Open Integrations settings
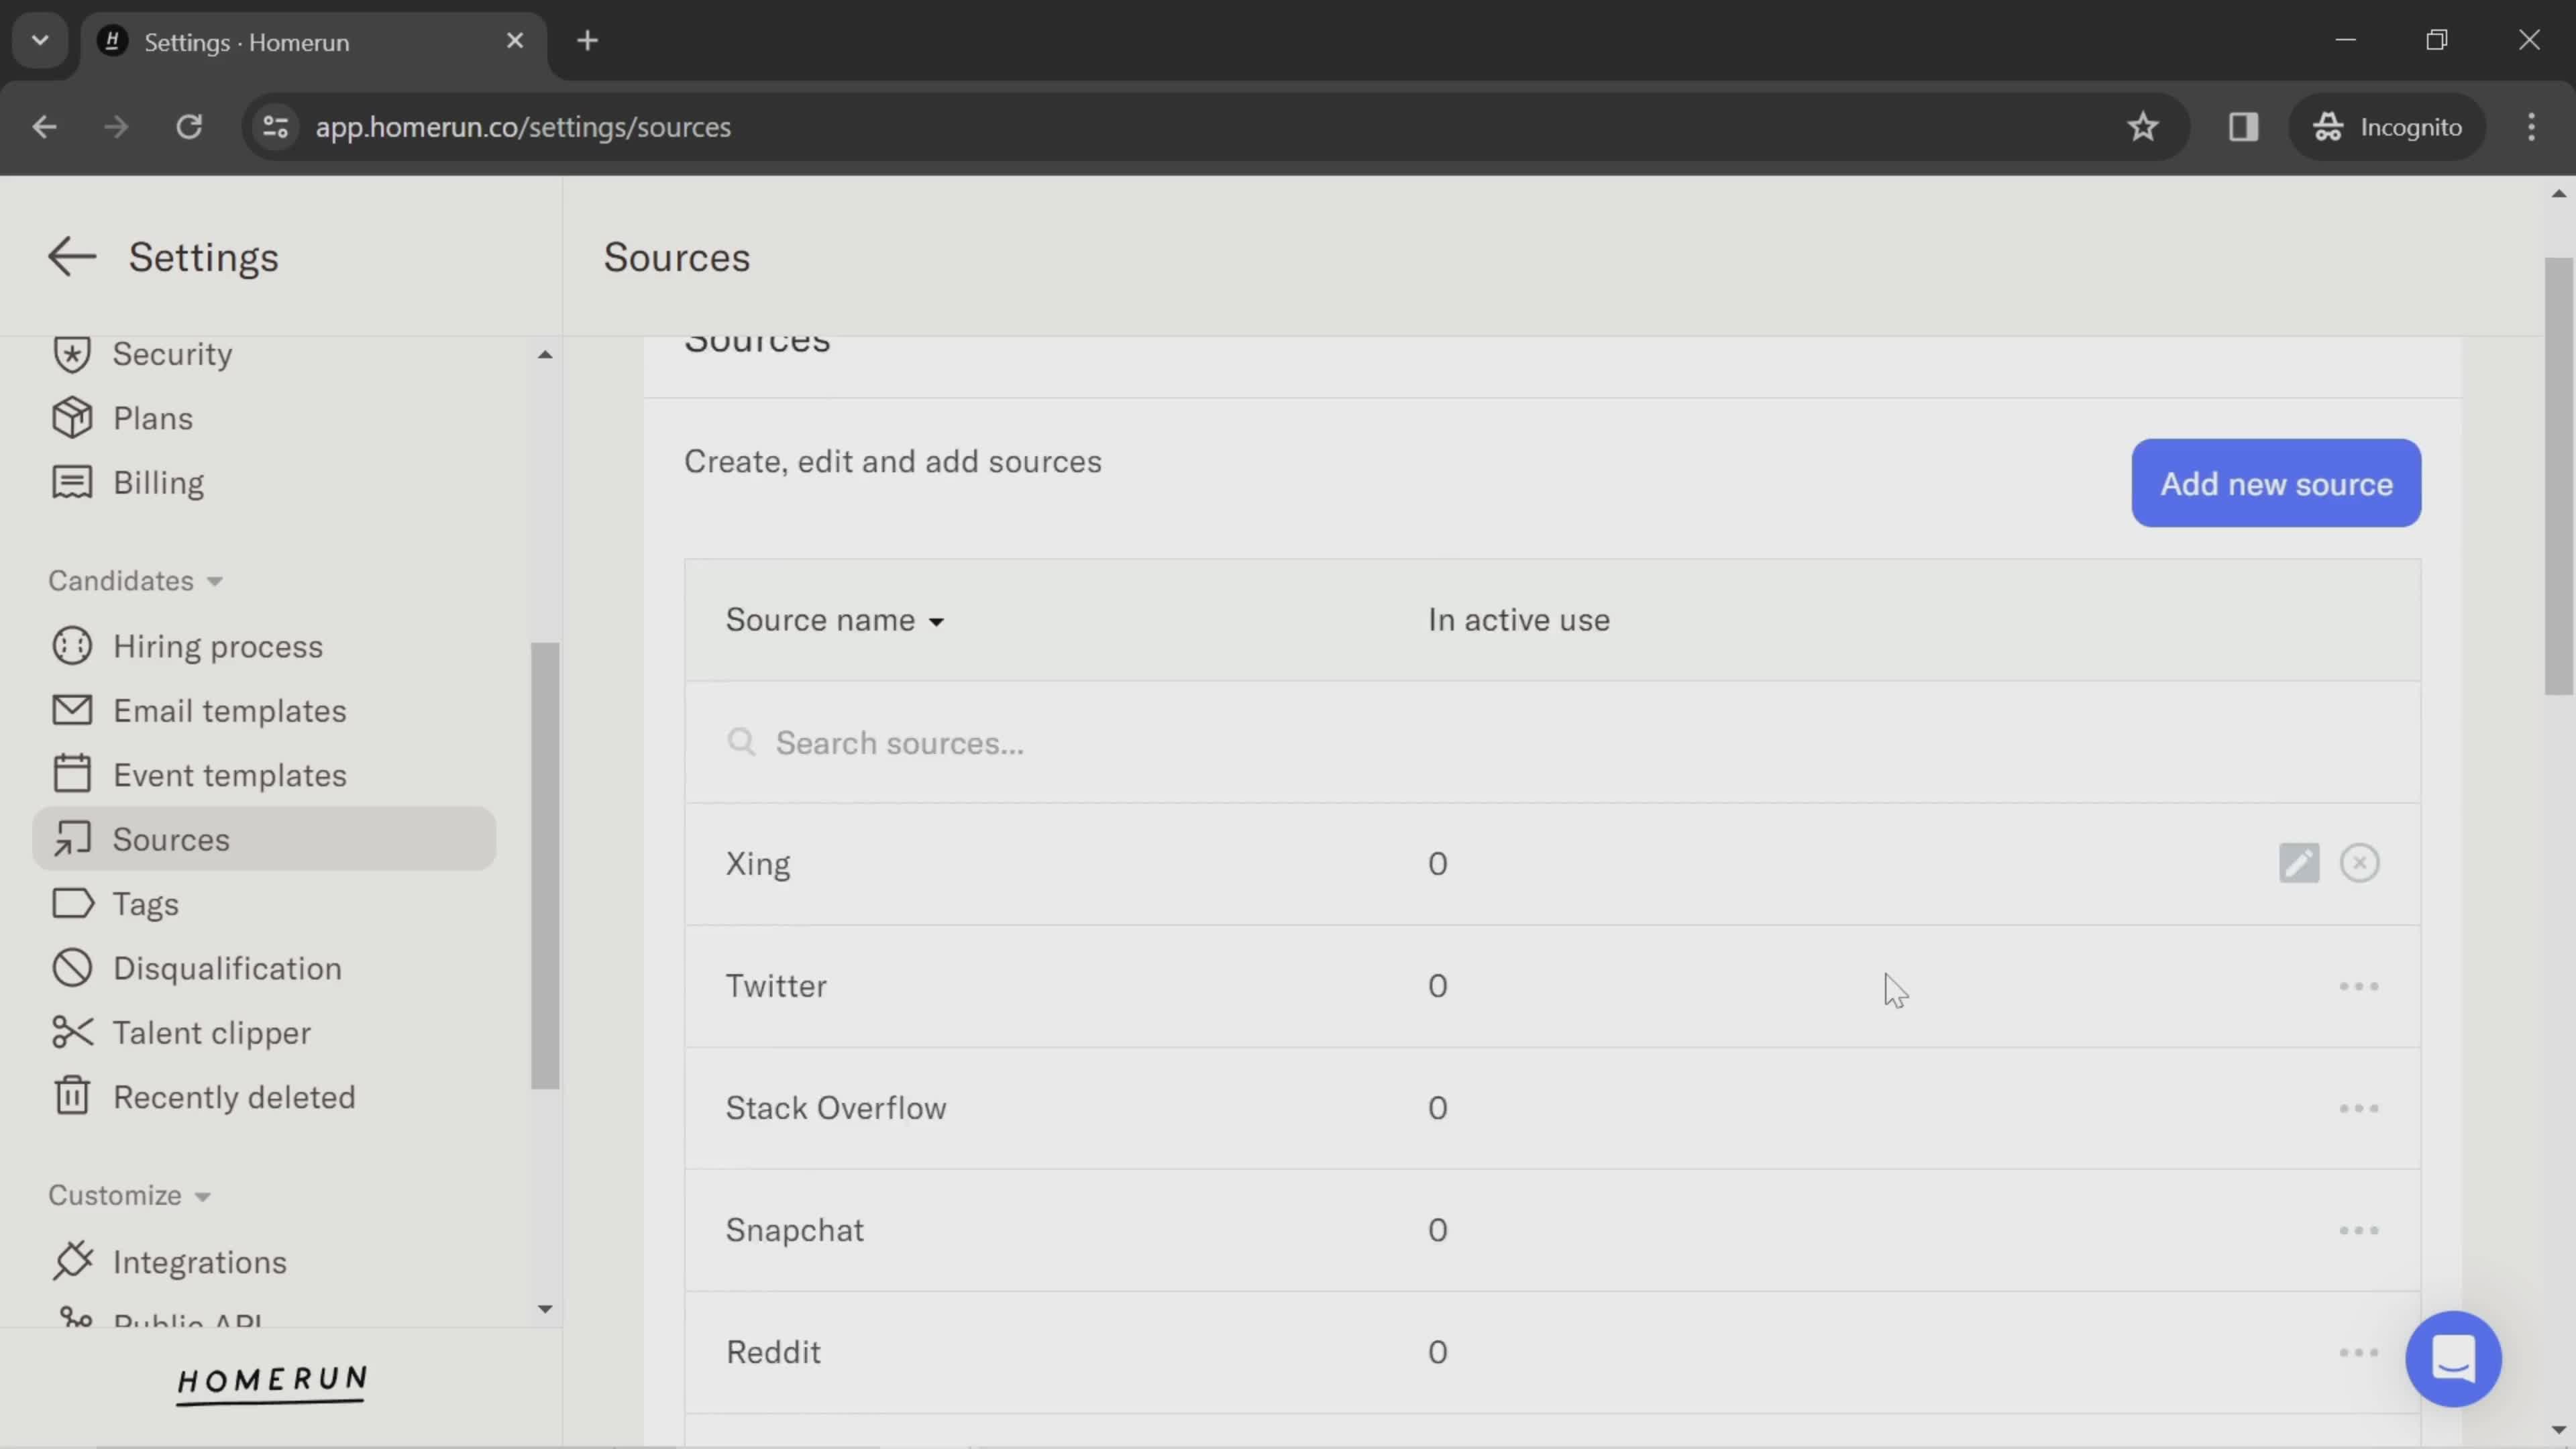 tap(200, 1262)
